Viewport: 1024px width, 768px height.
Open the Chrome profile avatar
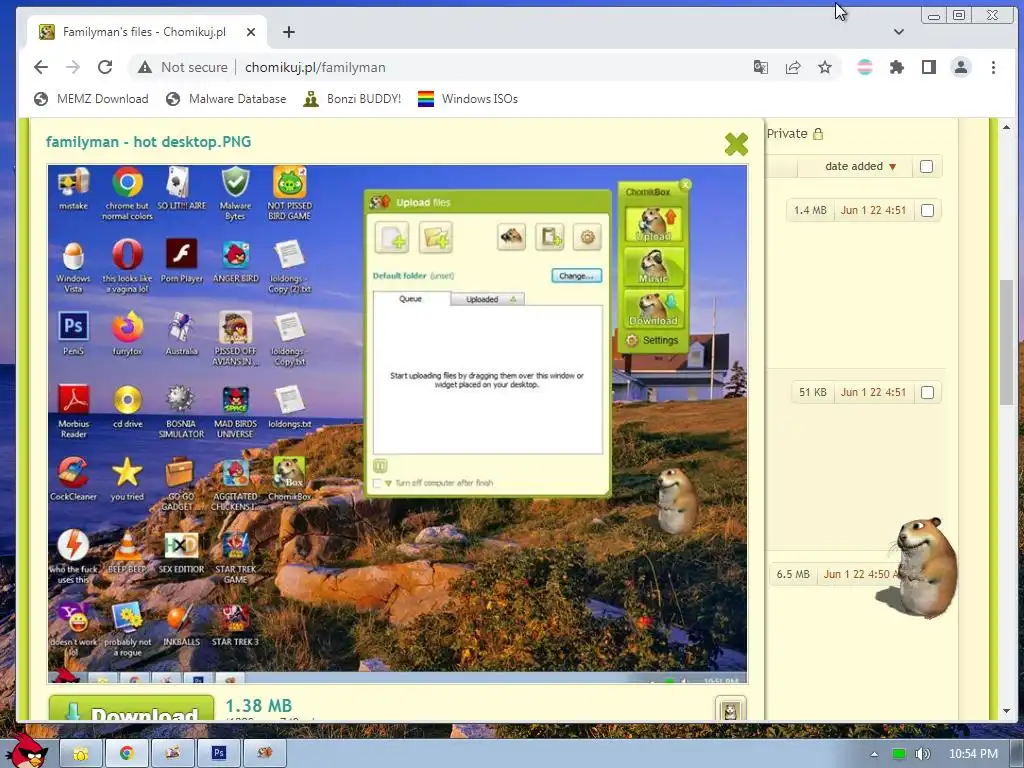961,67
